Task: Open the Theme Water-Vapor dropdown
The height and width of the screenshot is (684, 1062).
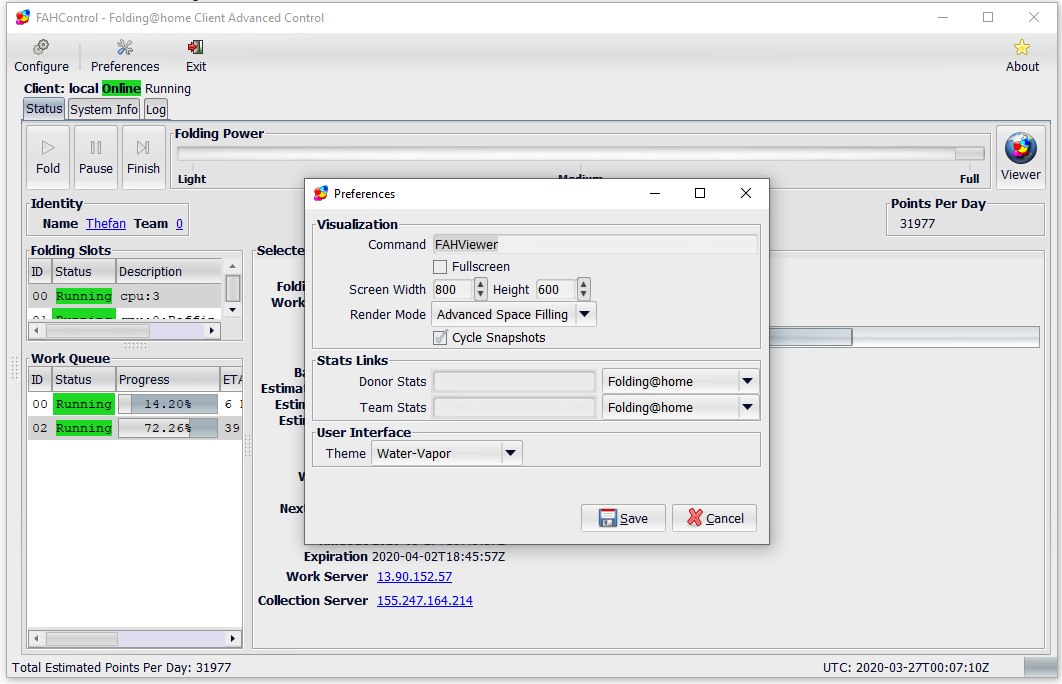Action: pyautogui.click(x=510, y=453)
